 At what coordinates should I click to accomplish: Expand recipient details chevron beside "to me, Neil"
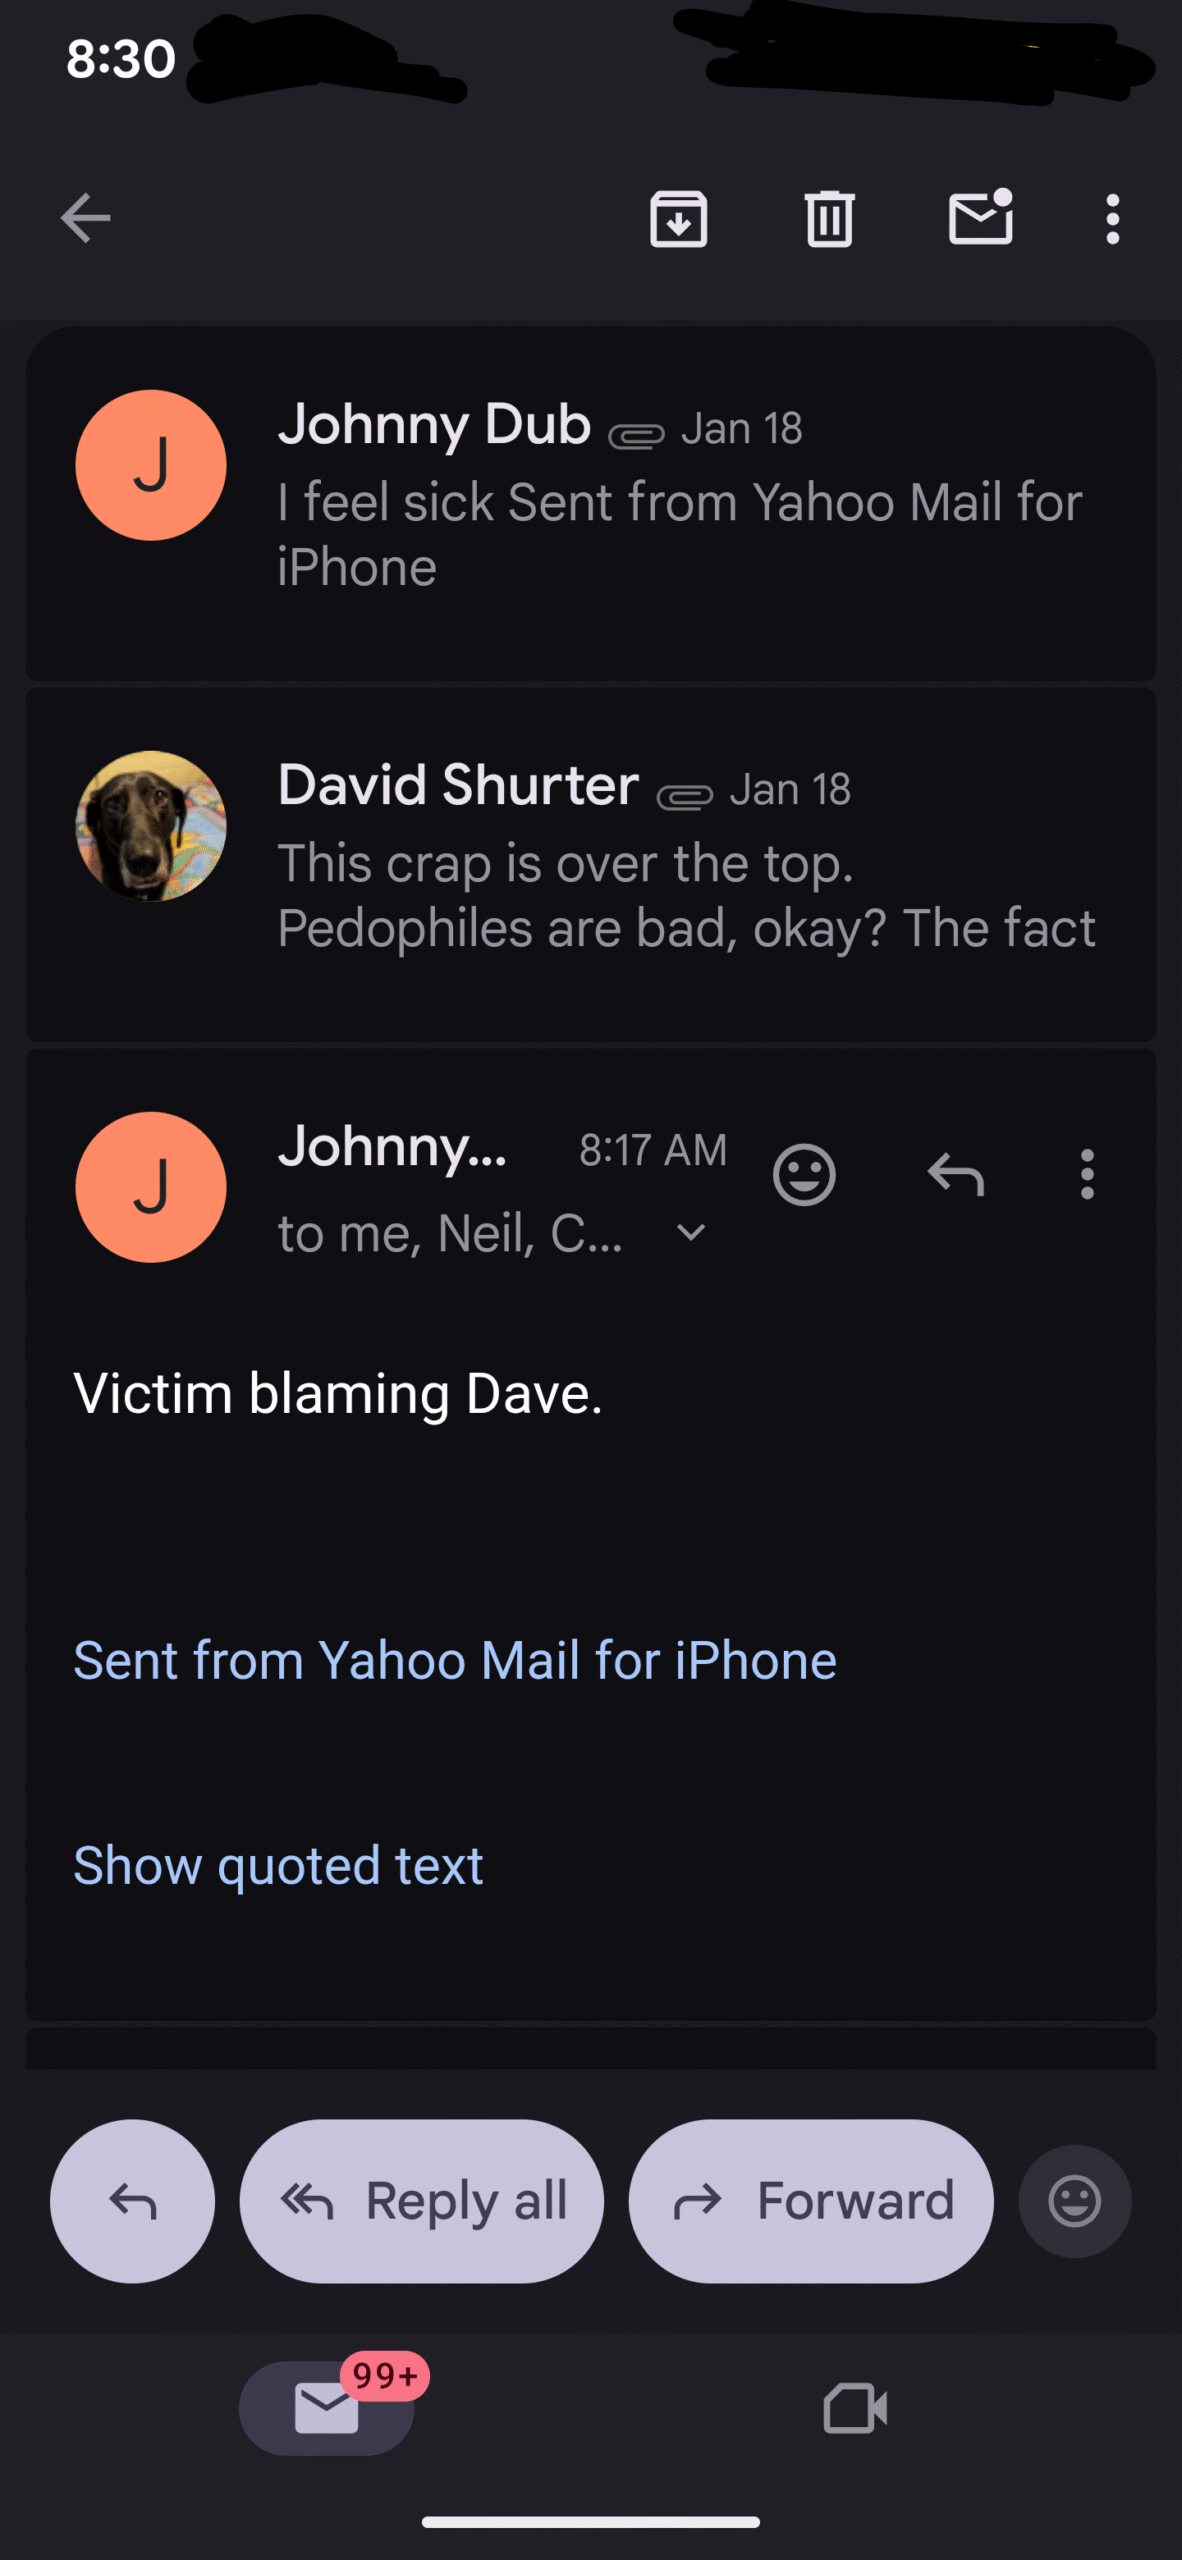[x=691, y=1233]
